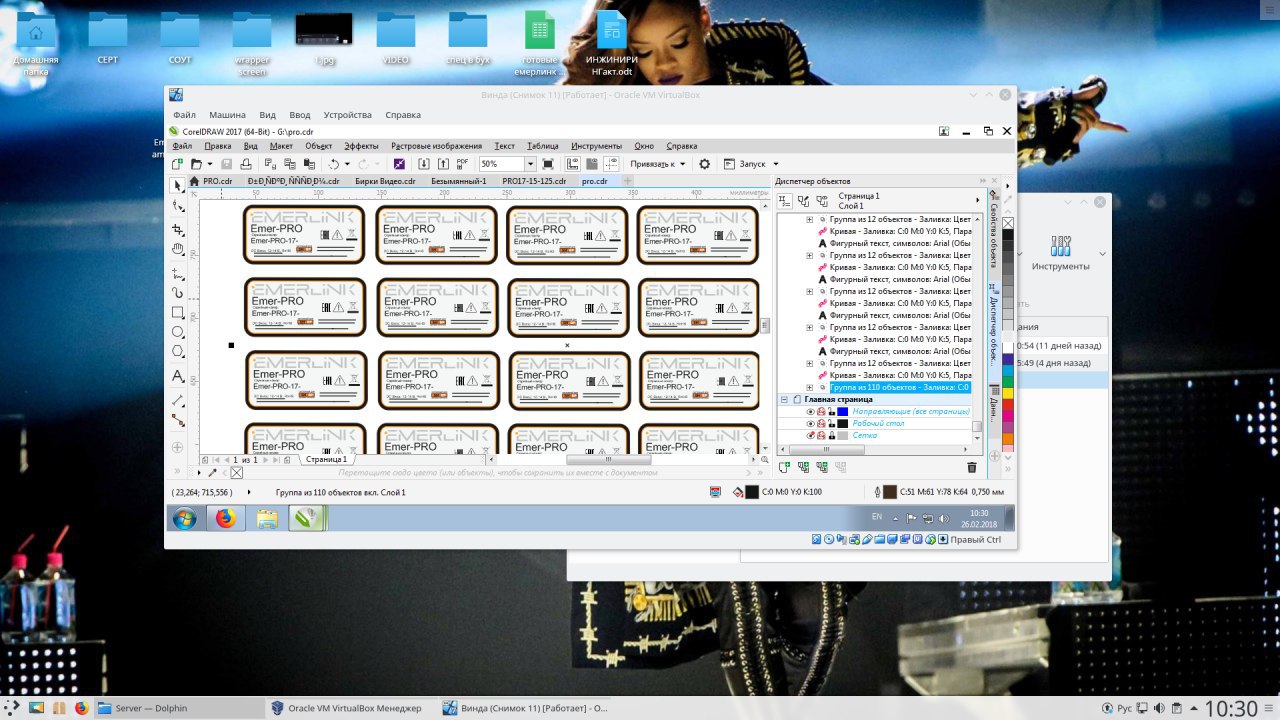Click the brown outline color swatch in status bar
Image resolution: width=1280 pixels, height=720 pixels.
click(x=889, y=492)
